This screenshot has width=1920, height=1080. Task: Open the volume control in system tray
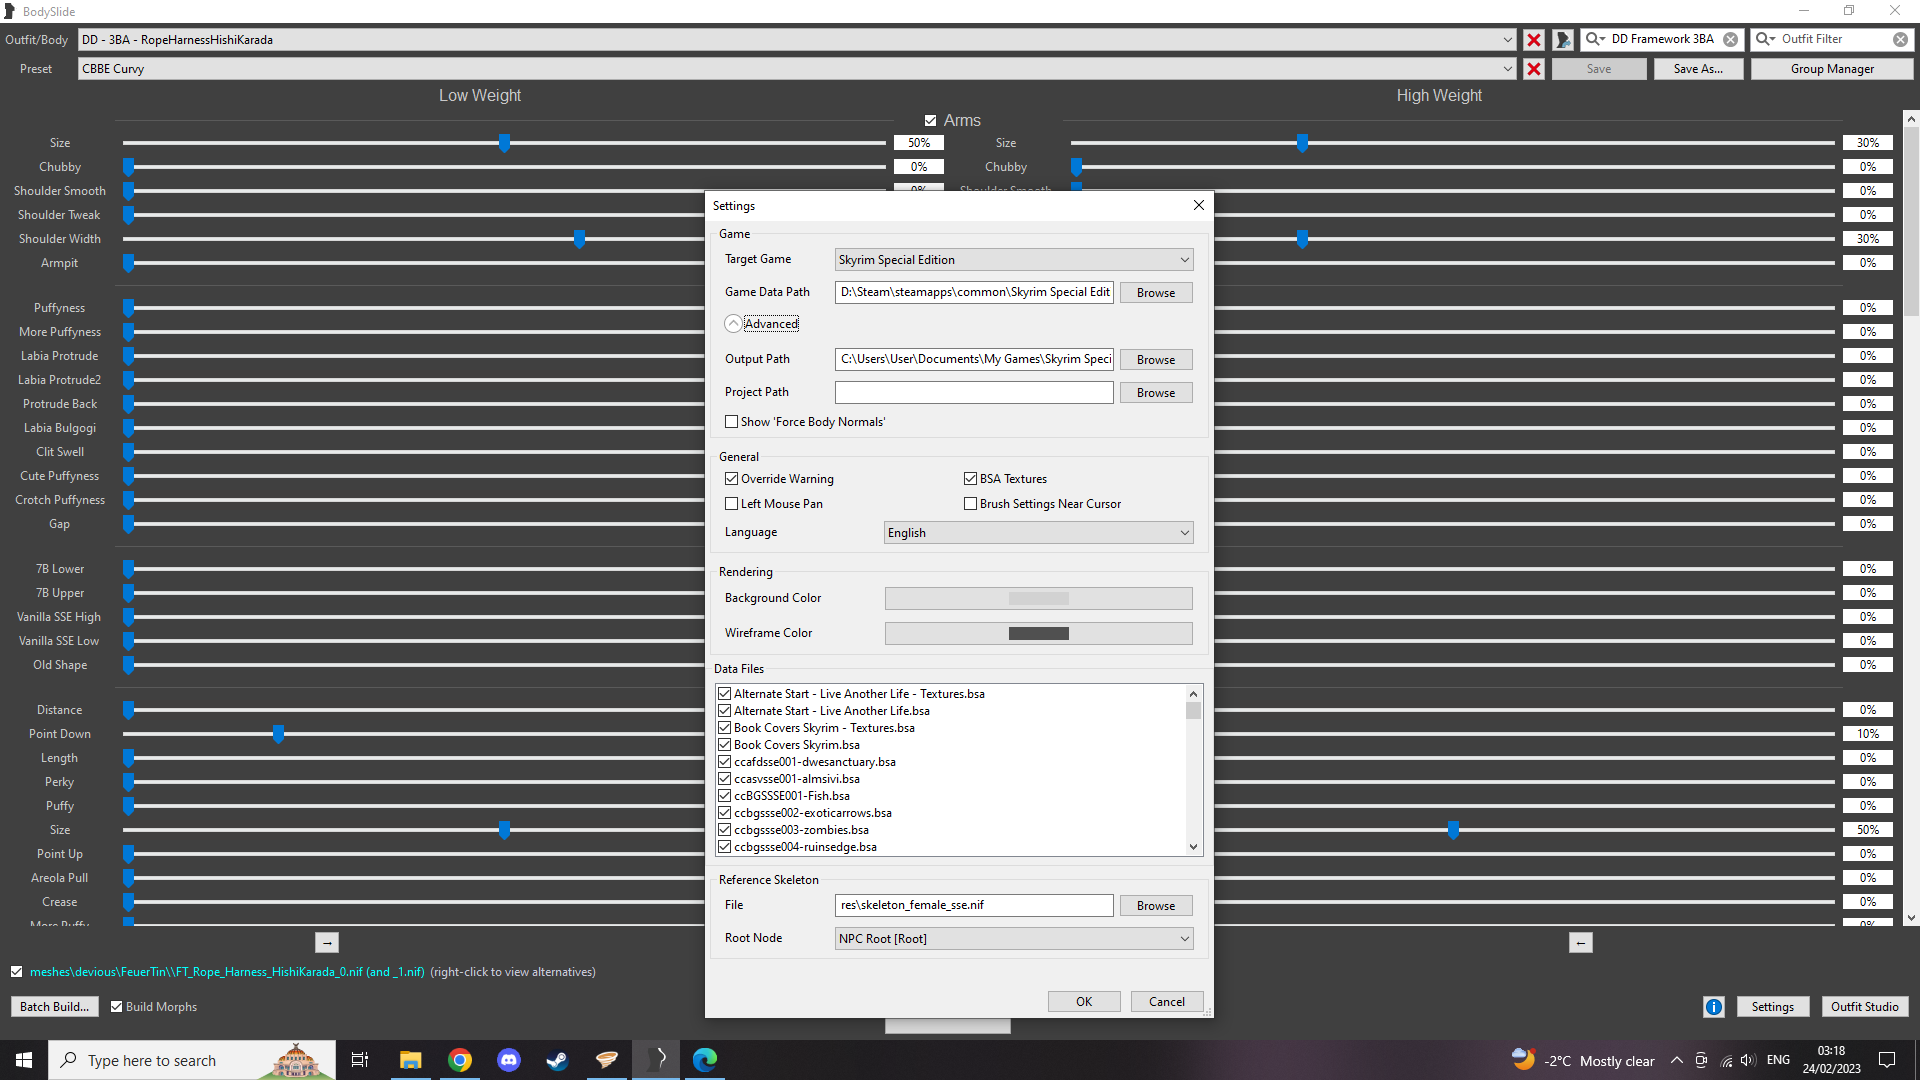tap(1747, 1061)
